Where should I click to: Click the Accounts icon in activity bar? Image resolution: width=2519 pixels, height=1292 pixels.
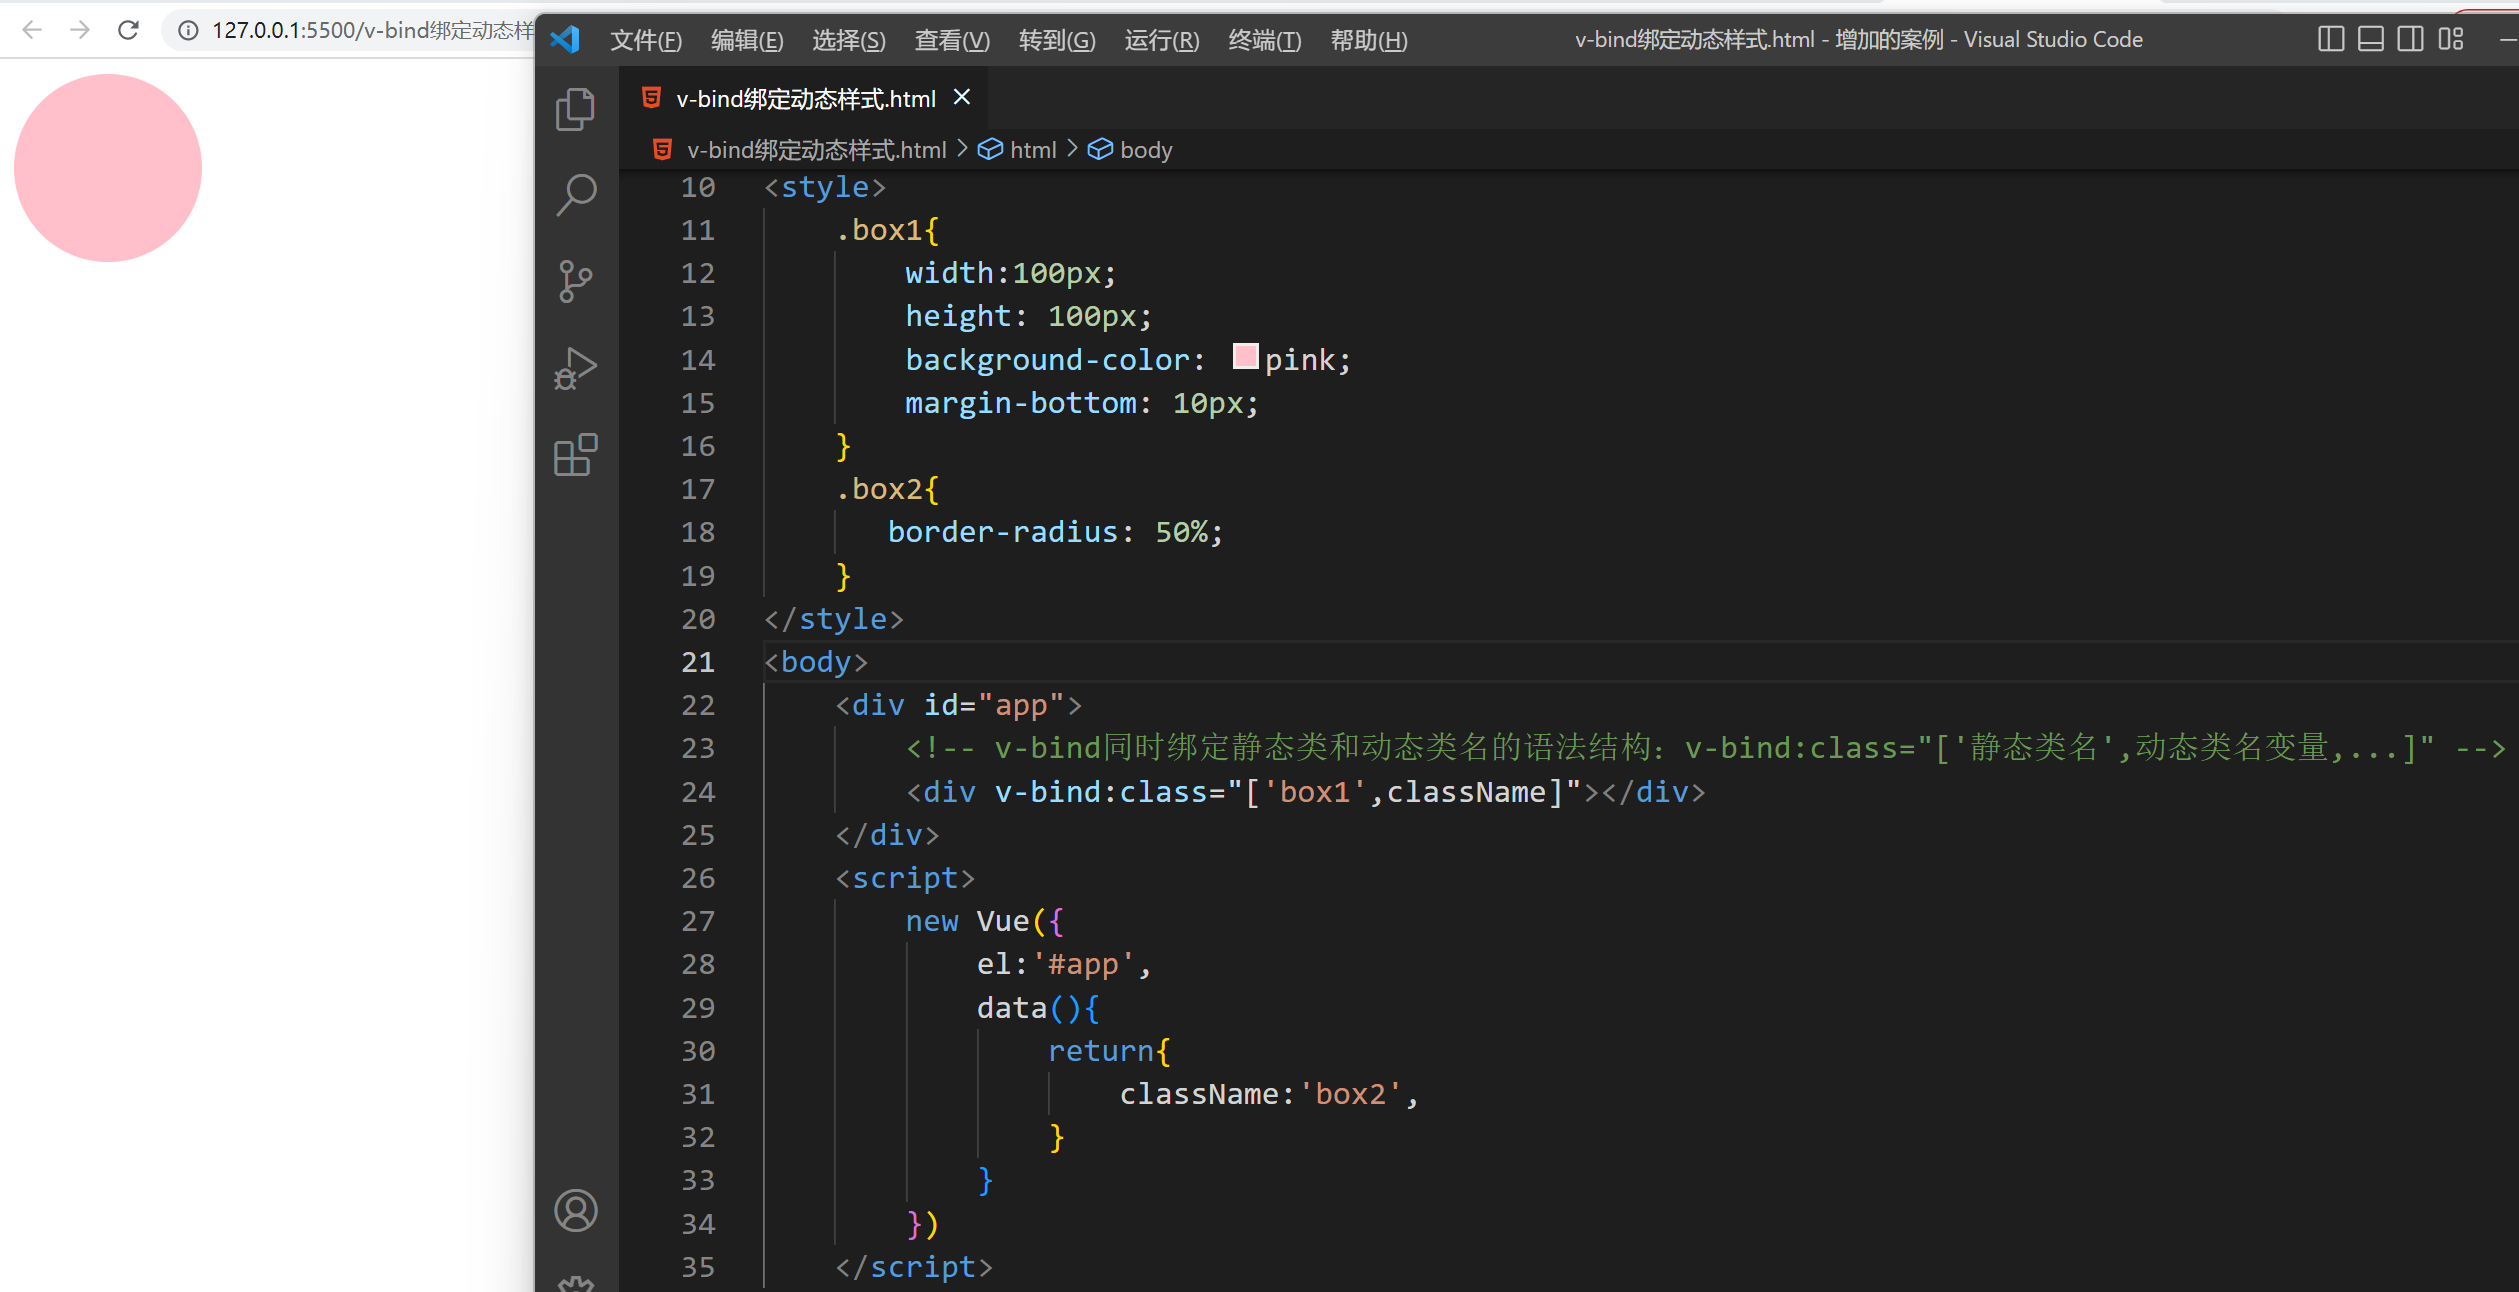[x=575, y=1211]
